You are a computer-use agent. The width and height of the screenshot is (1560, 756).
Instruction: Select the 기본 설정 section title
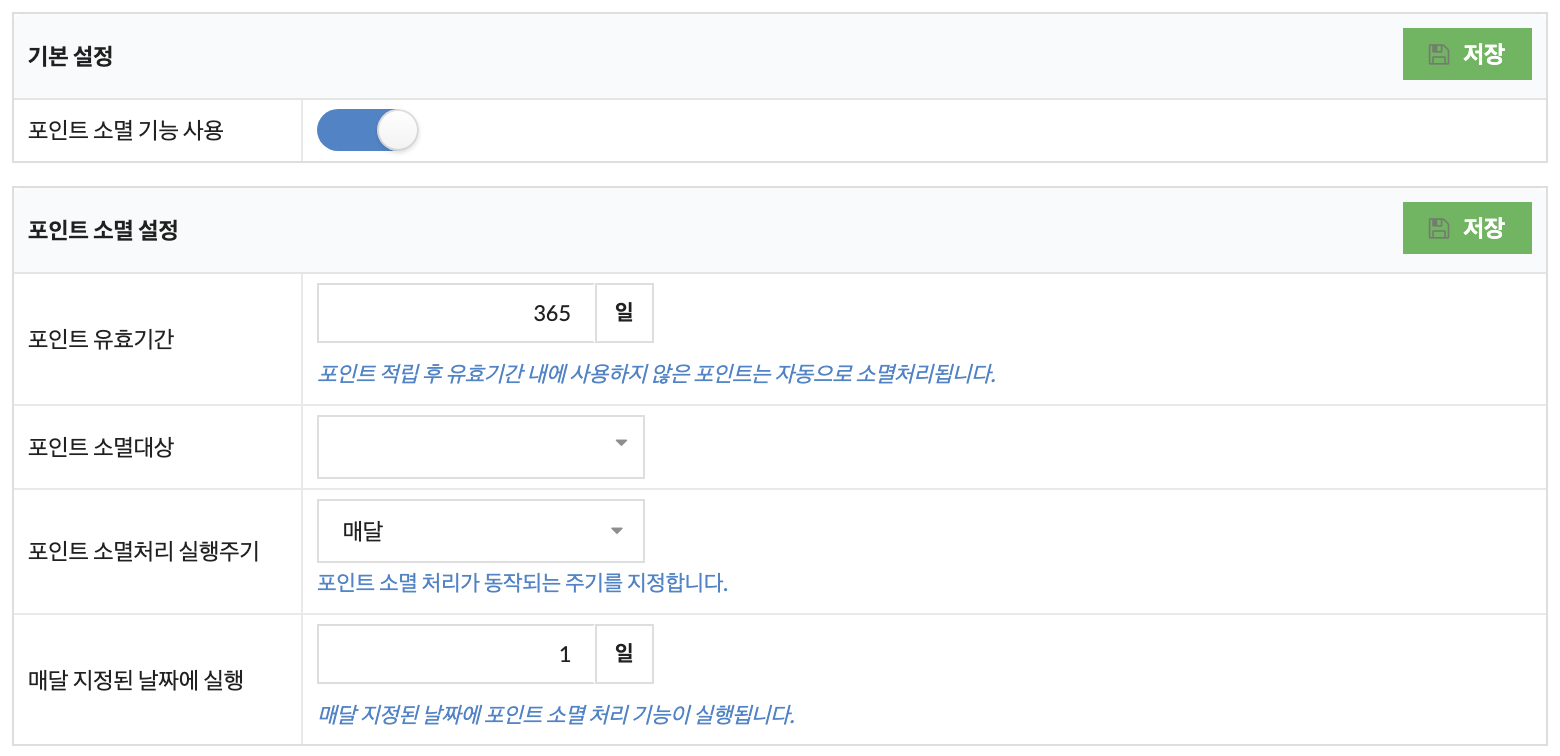70,56
